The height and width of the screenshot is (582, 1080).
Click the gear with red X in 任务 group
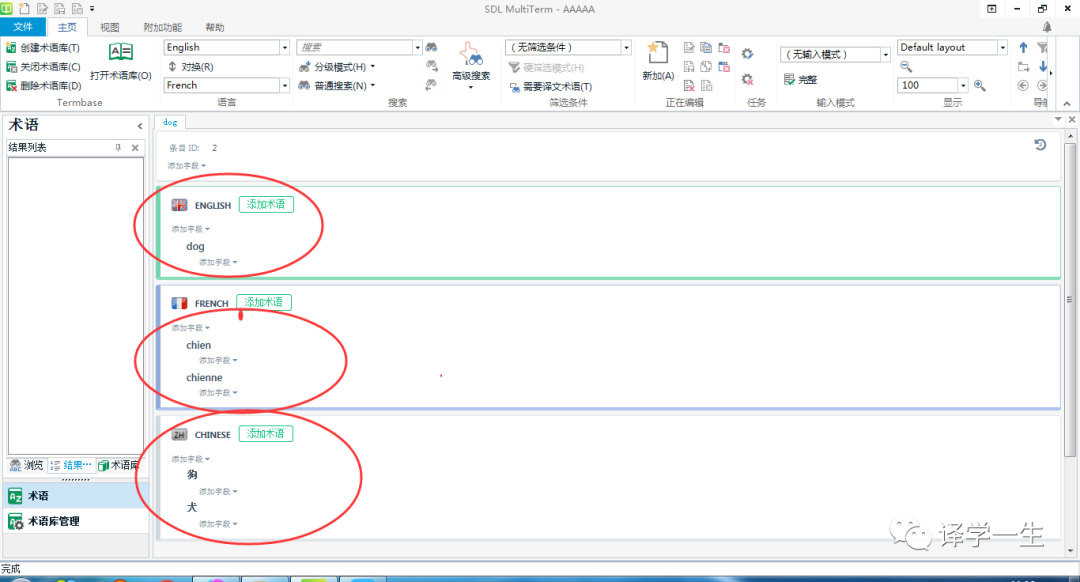tap(747, 79)
